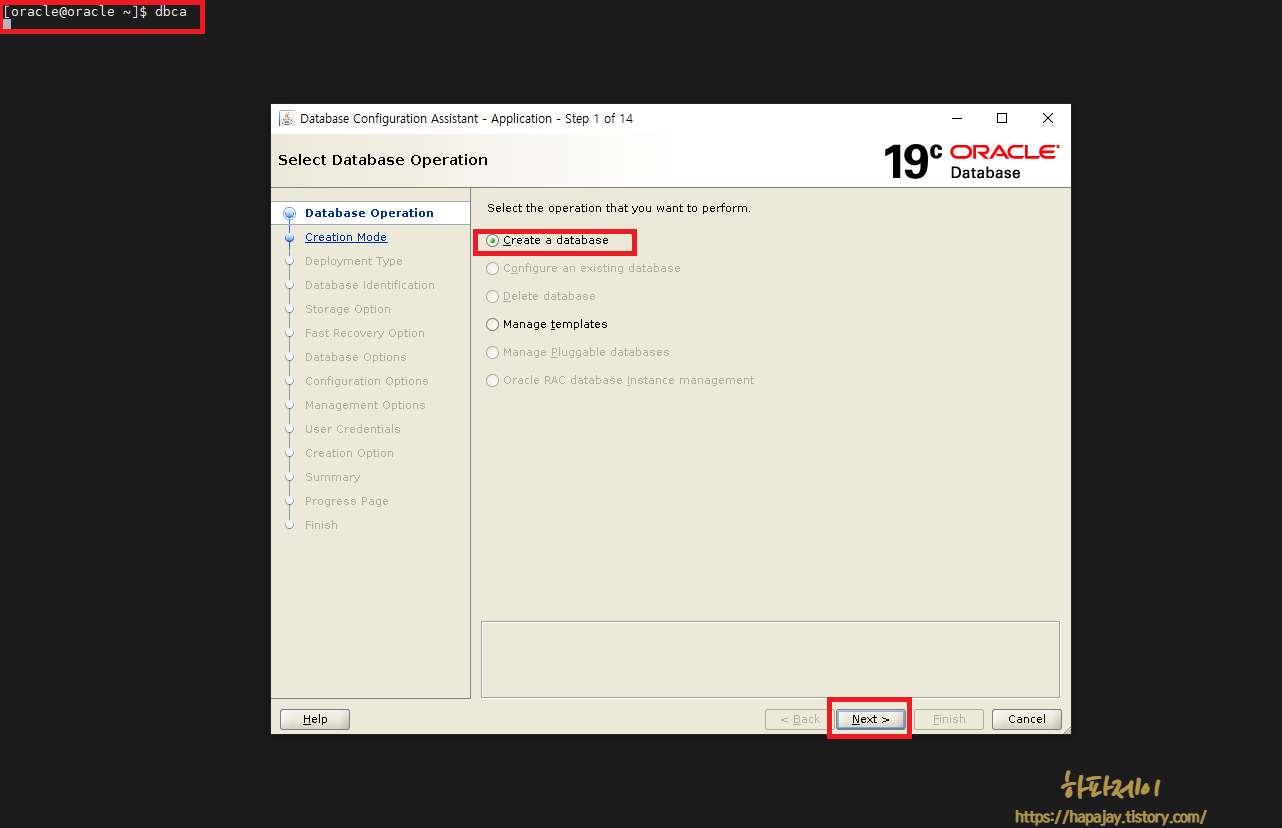Click the Deployment Type step

[x=354, y=261]
